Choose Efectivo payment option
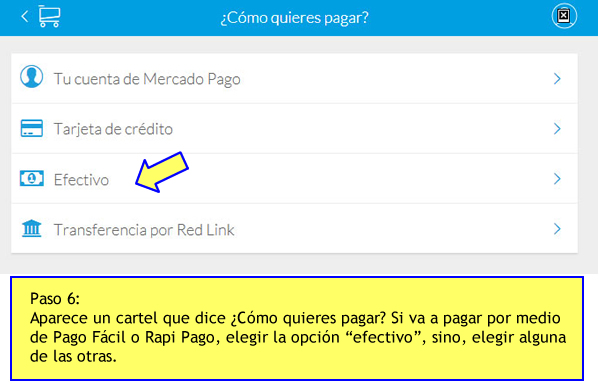600x384 pixels. tap(294, 179)
